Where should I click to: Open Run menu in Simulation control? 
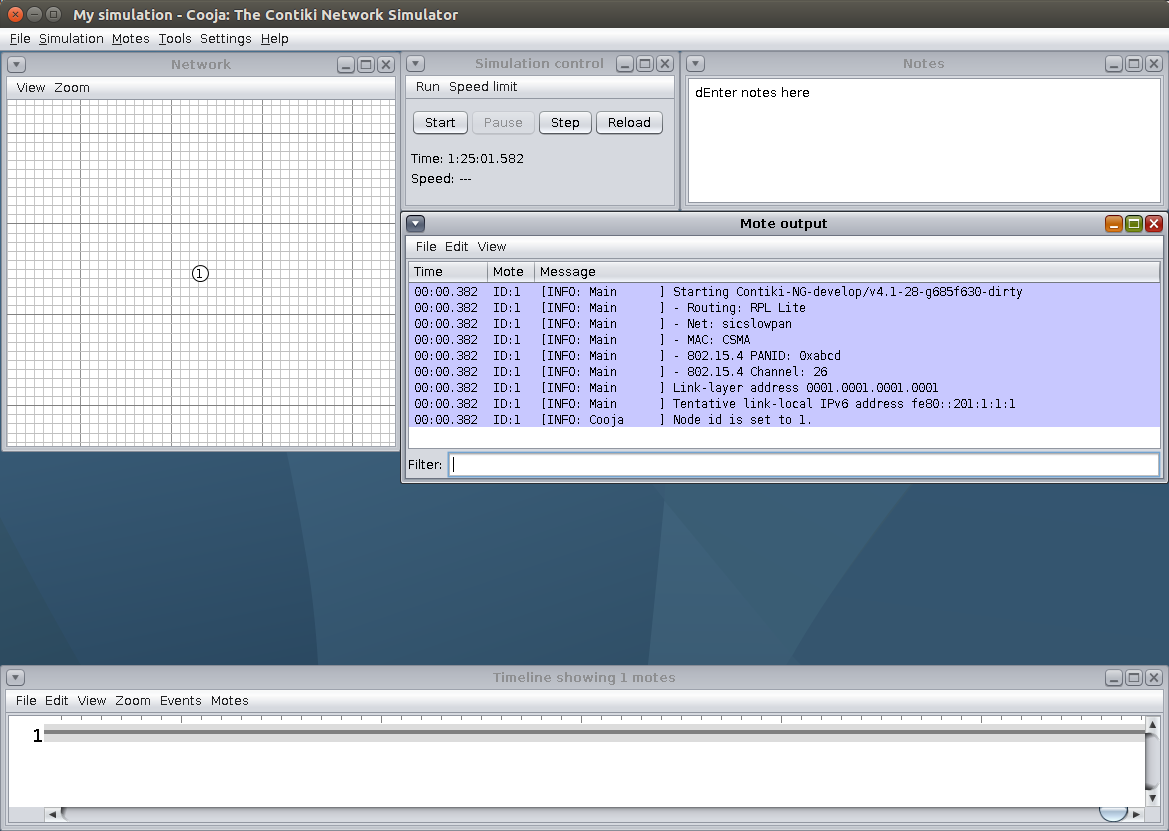(x=427, y=87)
